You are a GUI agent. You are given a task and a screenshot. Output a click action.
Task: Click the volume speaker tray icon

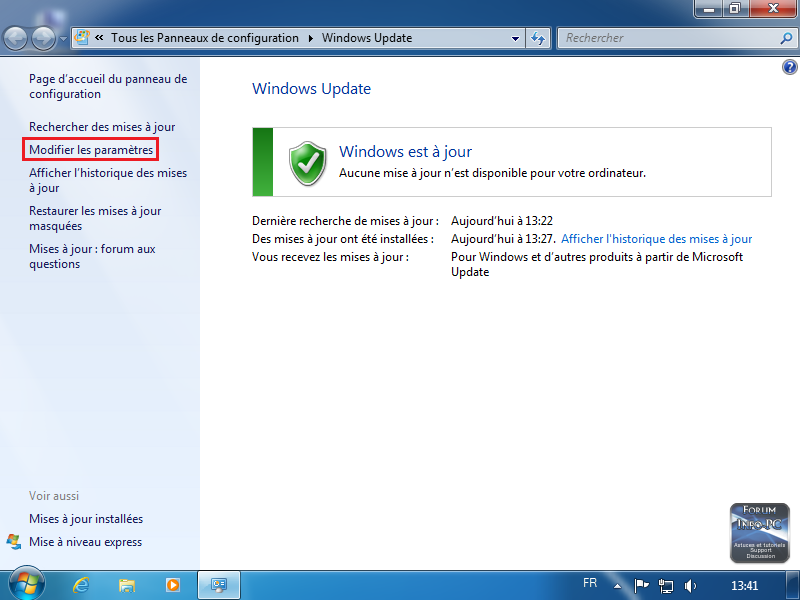690,586
